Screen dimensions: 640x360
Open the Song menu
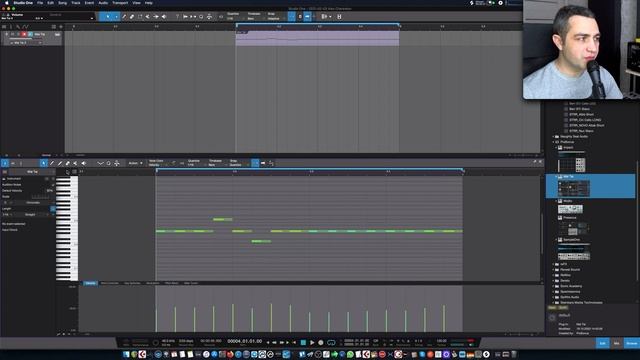pyautogui.click(x=62, y=3)
